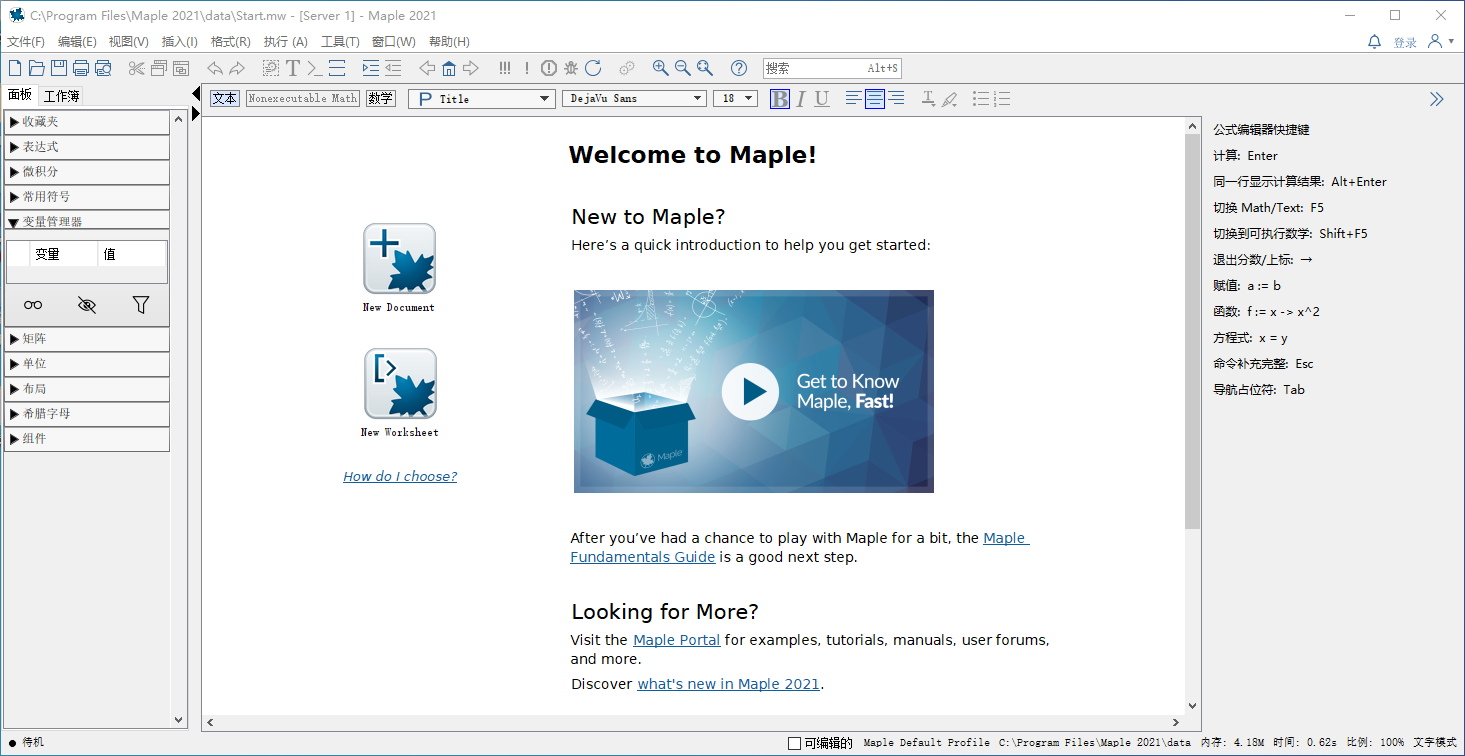Toggle italic formatting
1465x756 pixels.
tap(801, 98)
